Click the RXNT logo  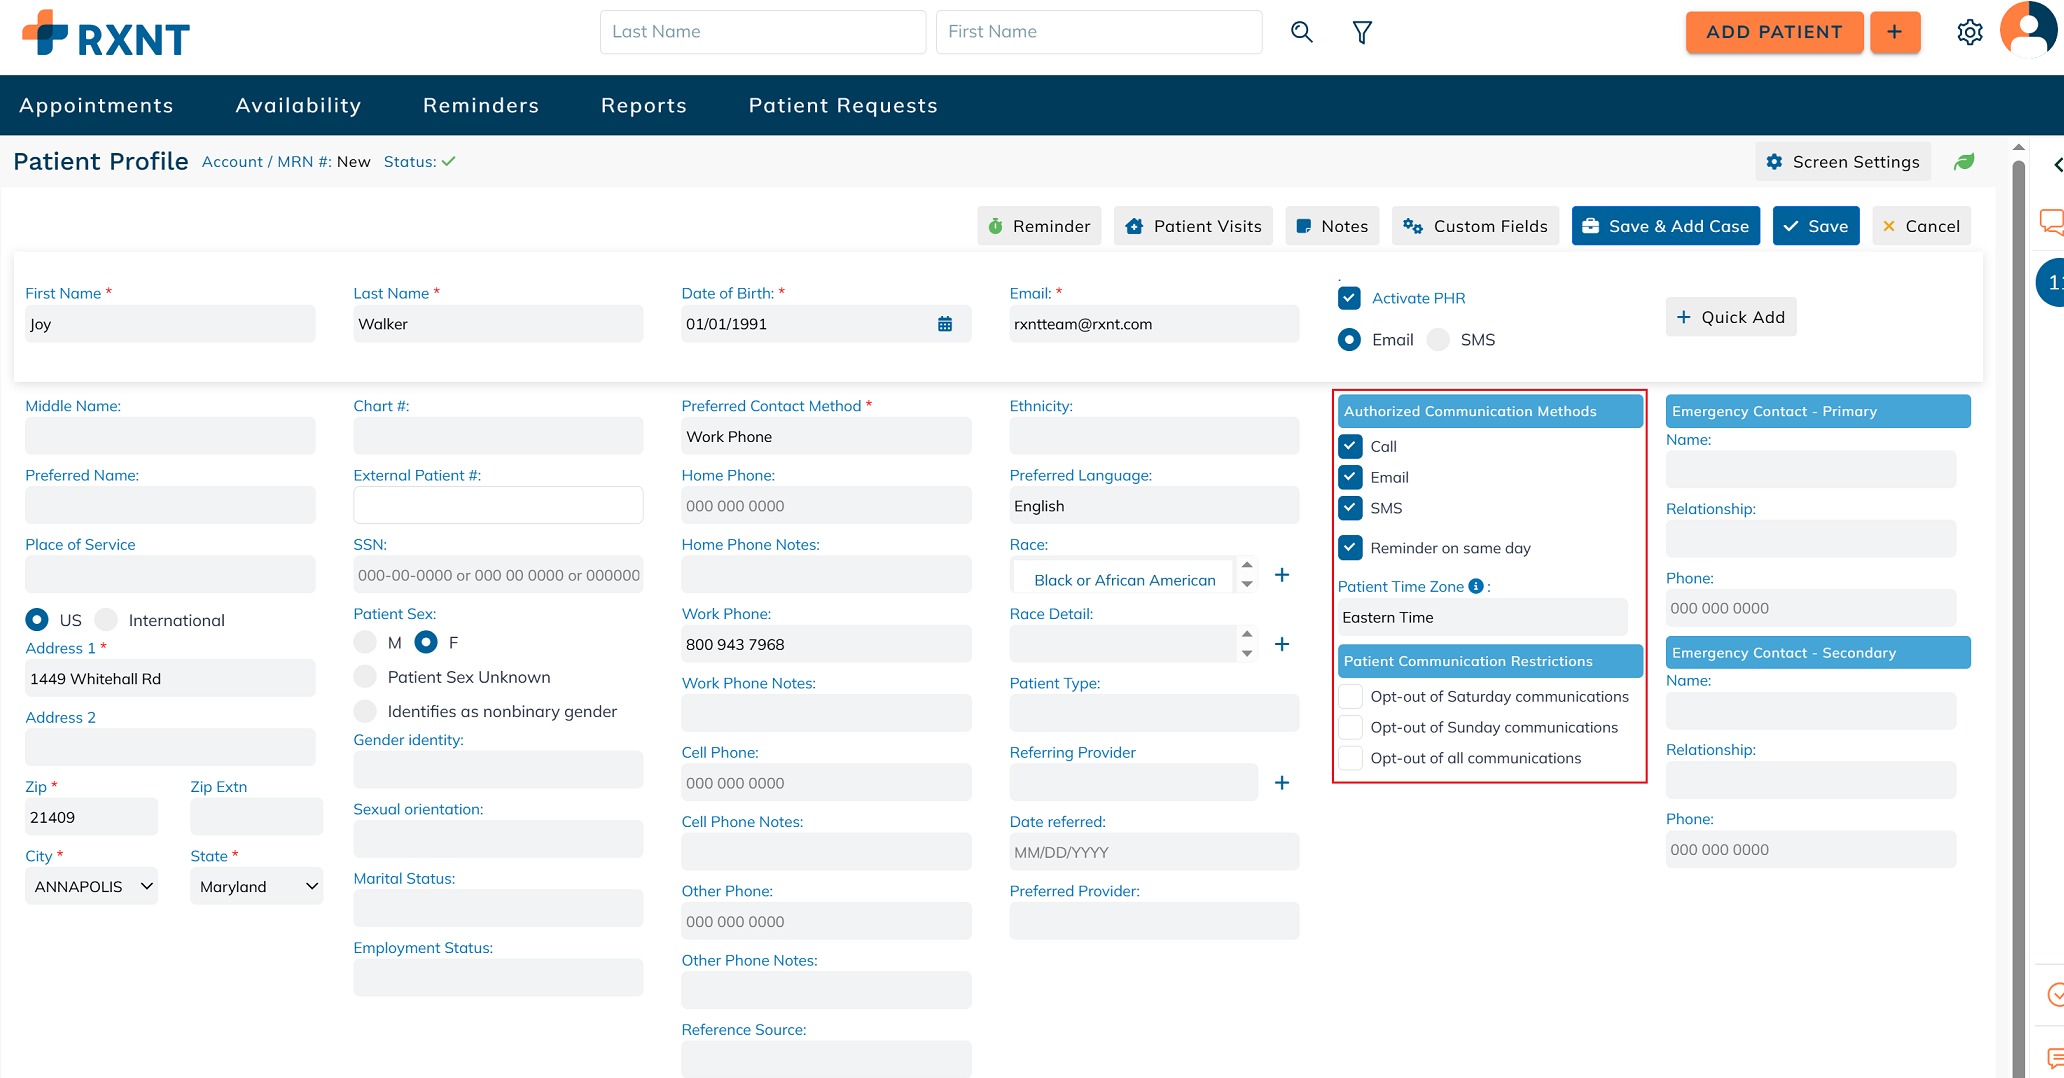106,34
